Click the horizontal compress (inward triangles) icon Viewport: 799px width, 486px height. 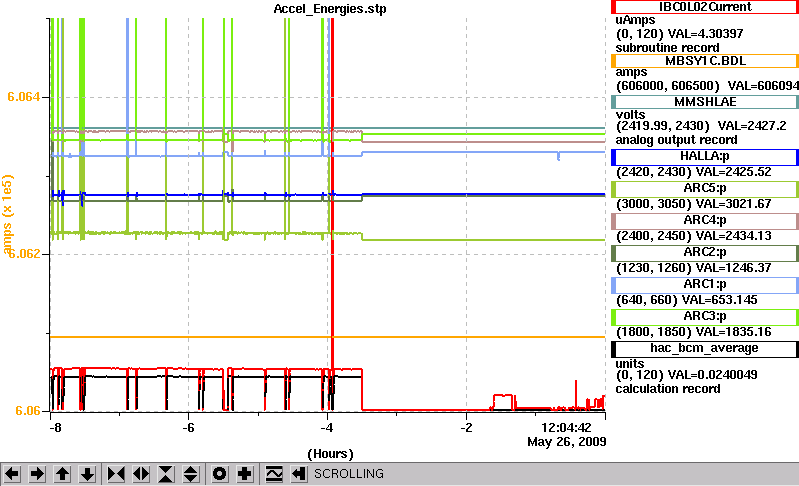116,474
